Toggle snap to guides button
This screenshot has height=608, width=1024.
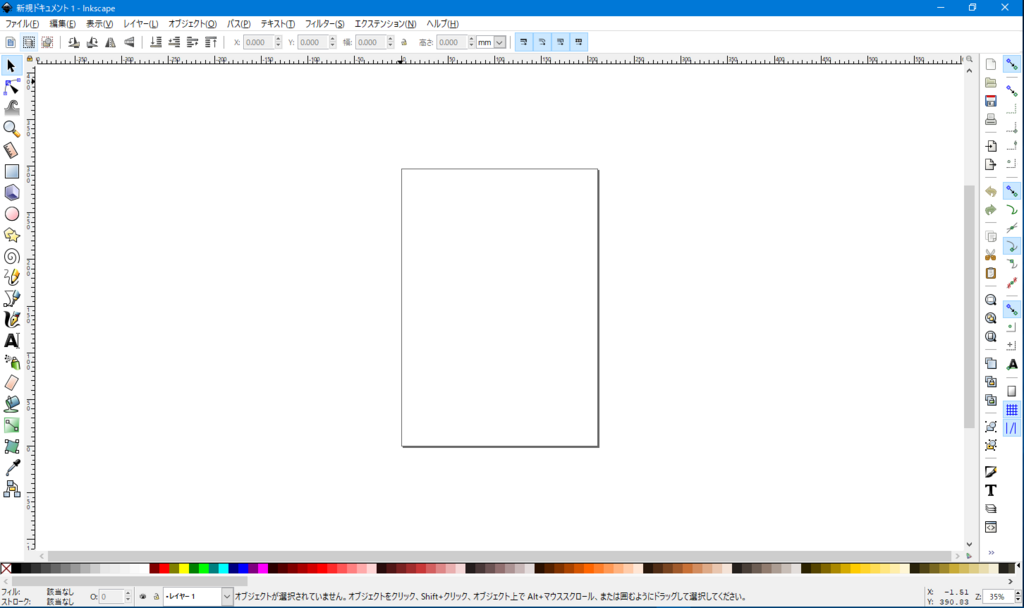click(x=1012, y=428)
